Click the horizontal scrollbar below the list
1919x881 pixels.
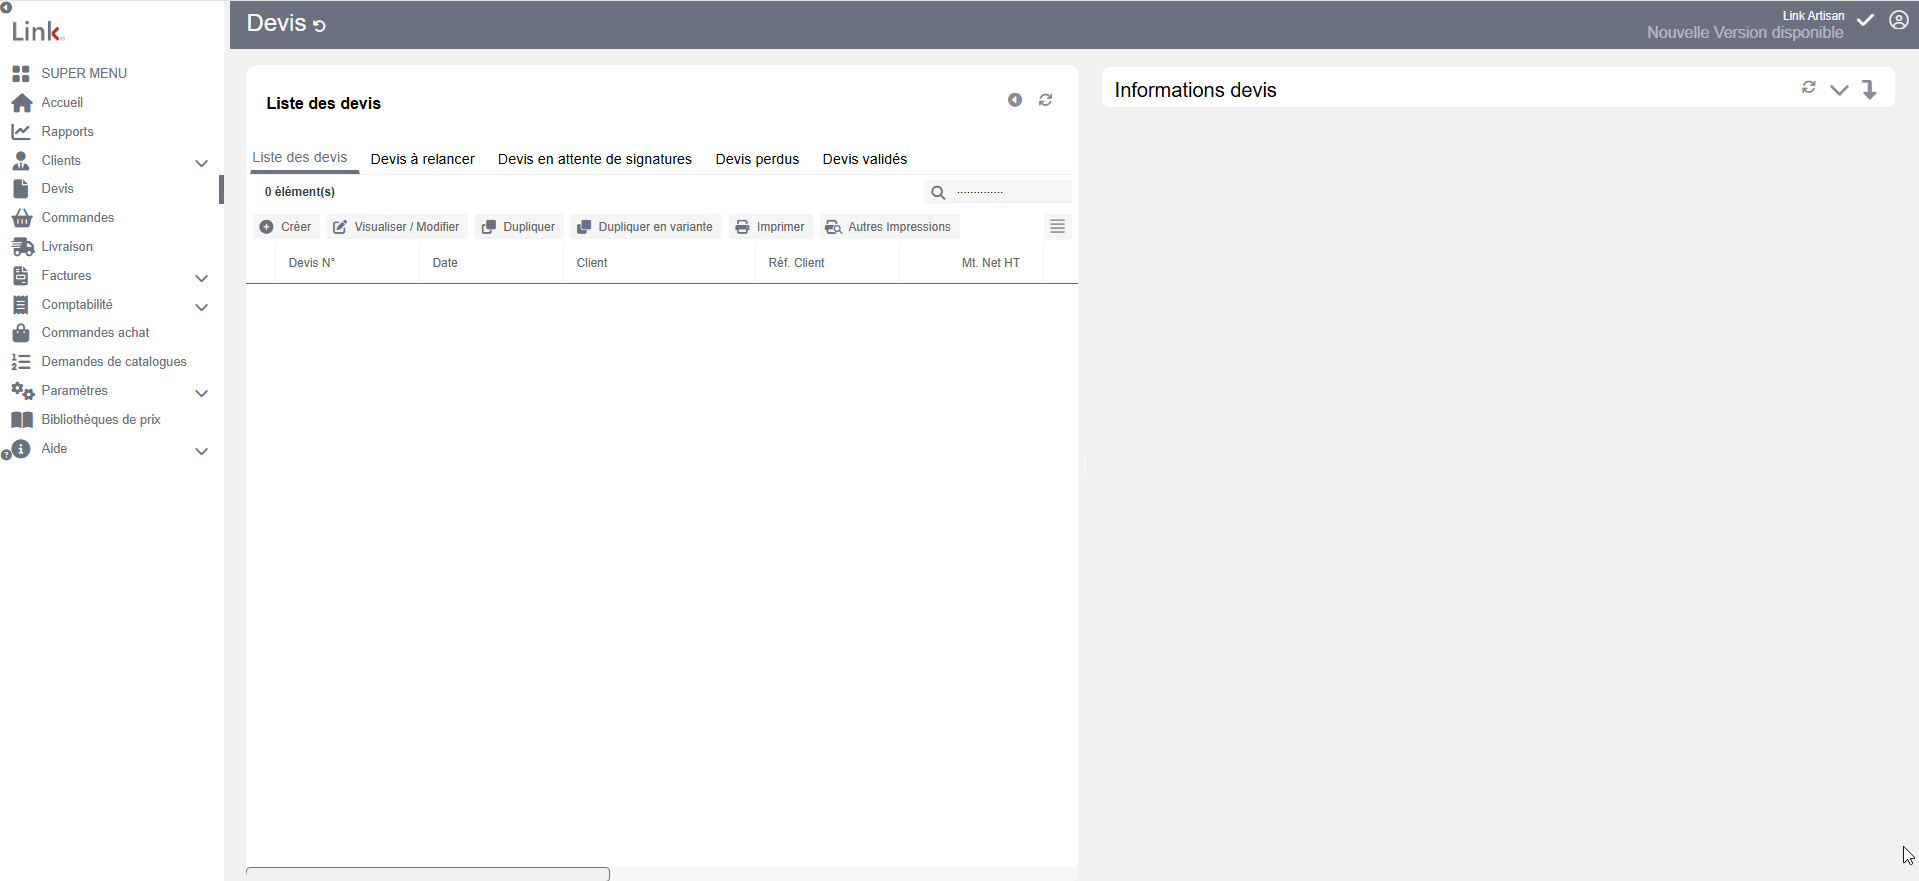428,874
